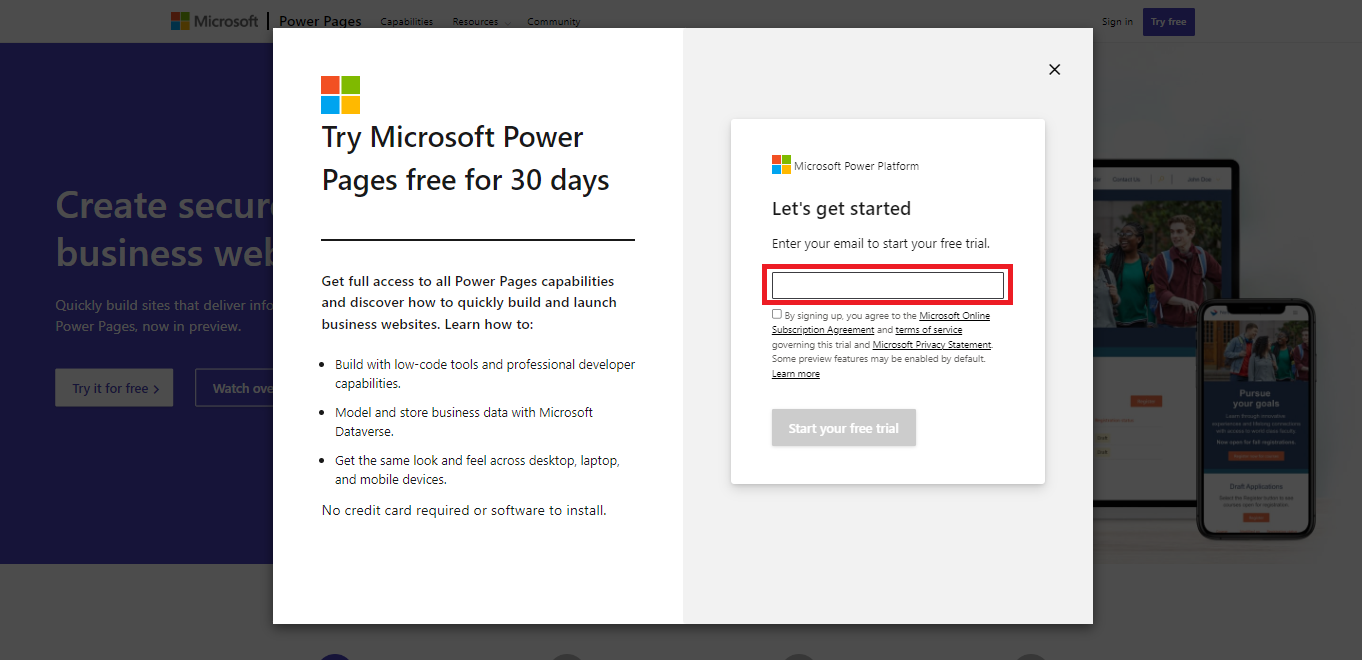Click the large Microsoft logo in dialog
Image resolution: width=1362 pixels, height=660 pixels.
point(340,95)
